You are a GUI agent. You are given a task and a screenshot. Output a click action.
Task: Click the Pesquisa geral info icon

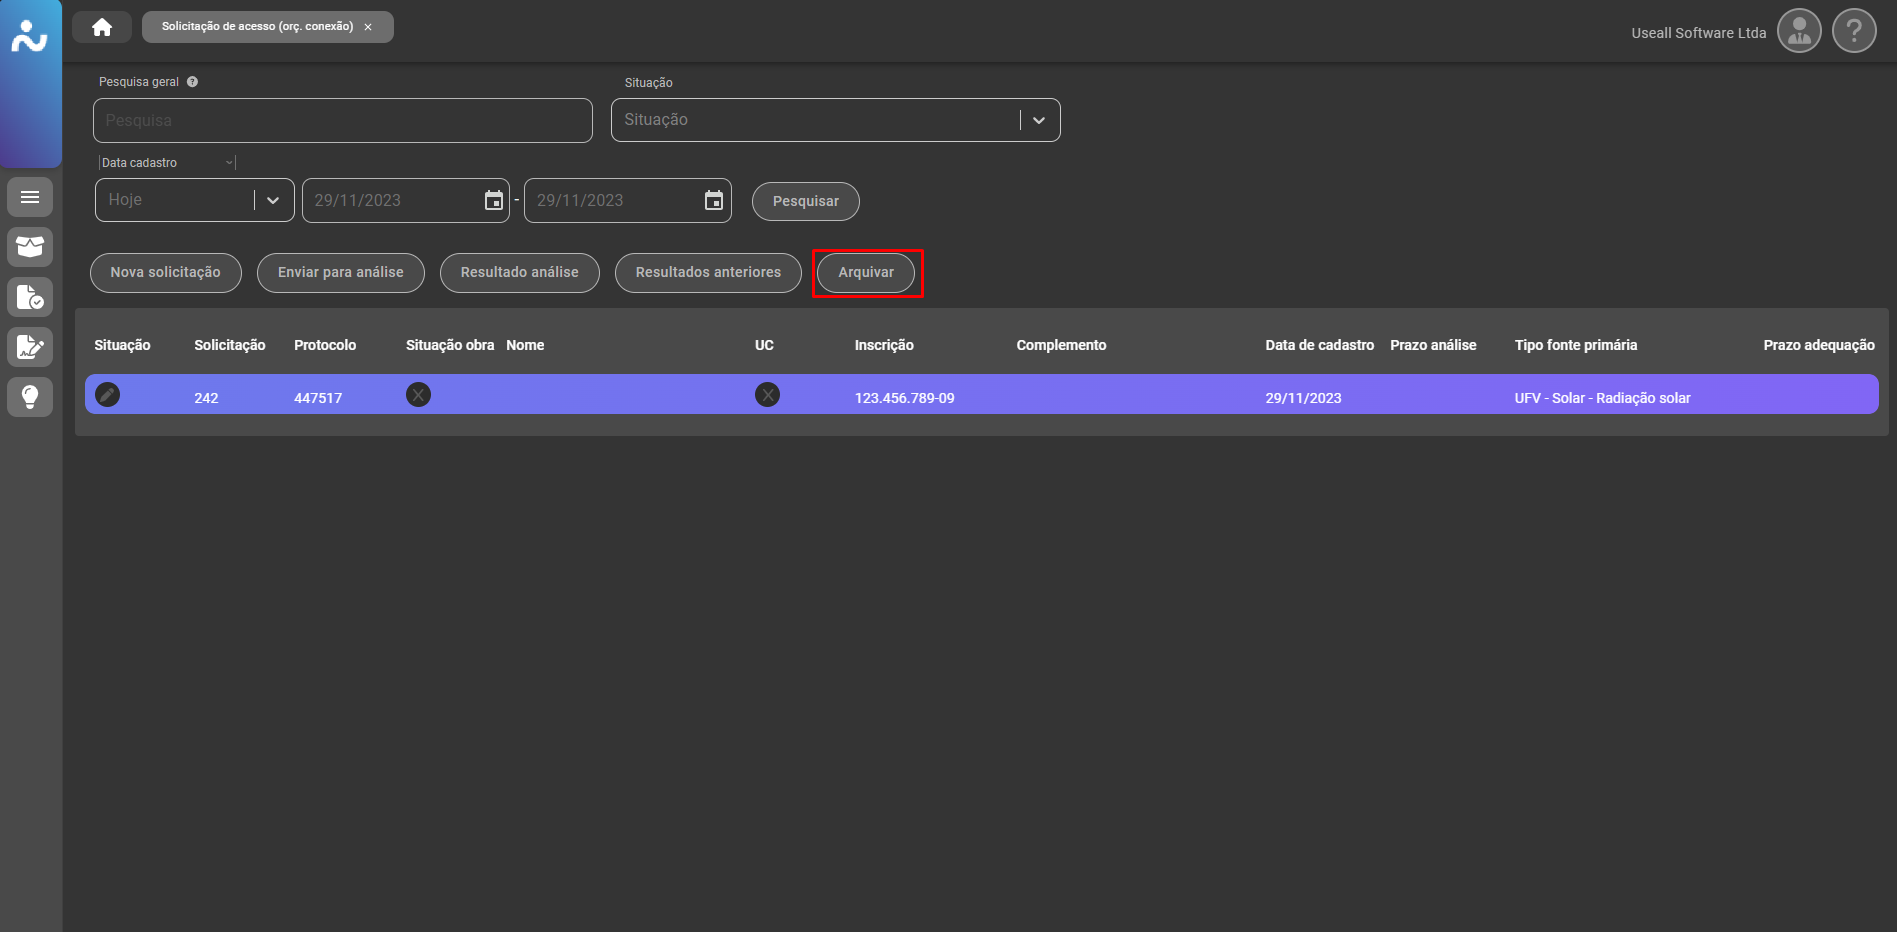pos(192,82)
